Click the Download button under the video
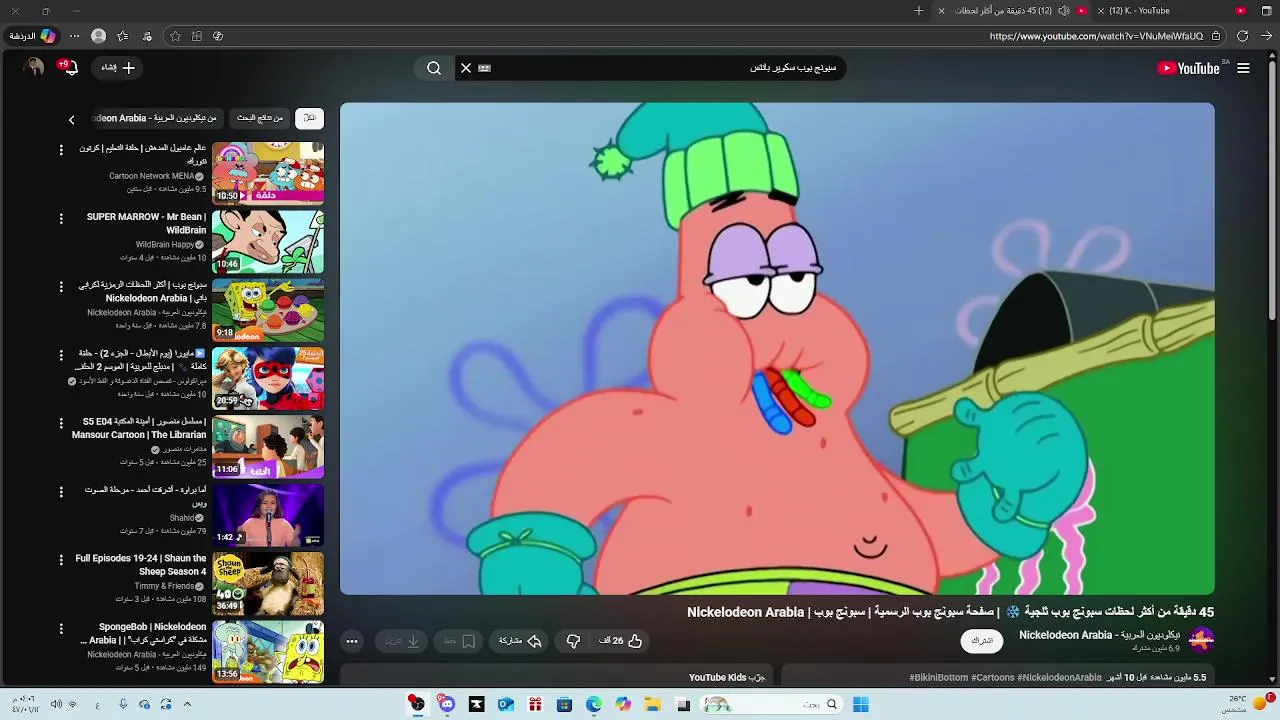This screenshot has height=720, width=1280. 403,641
